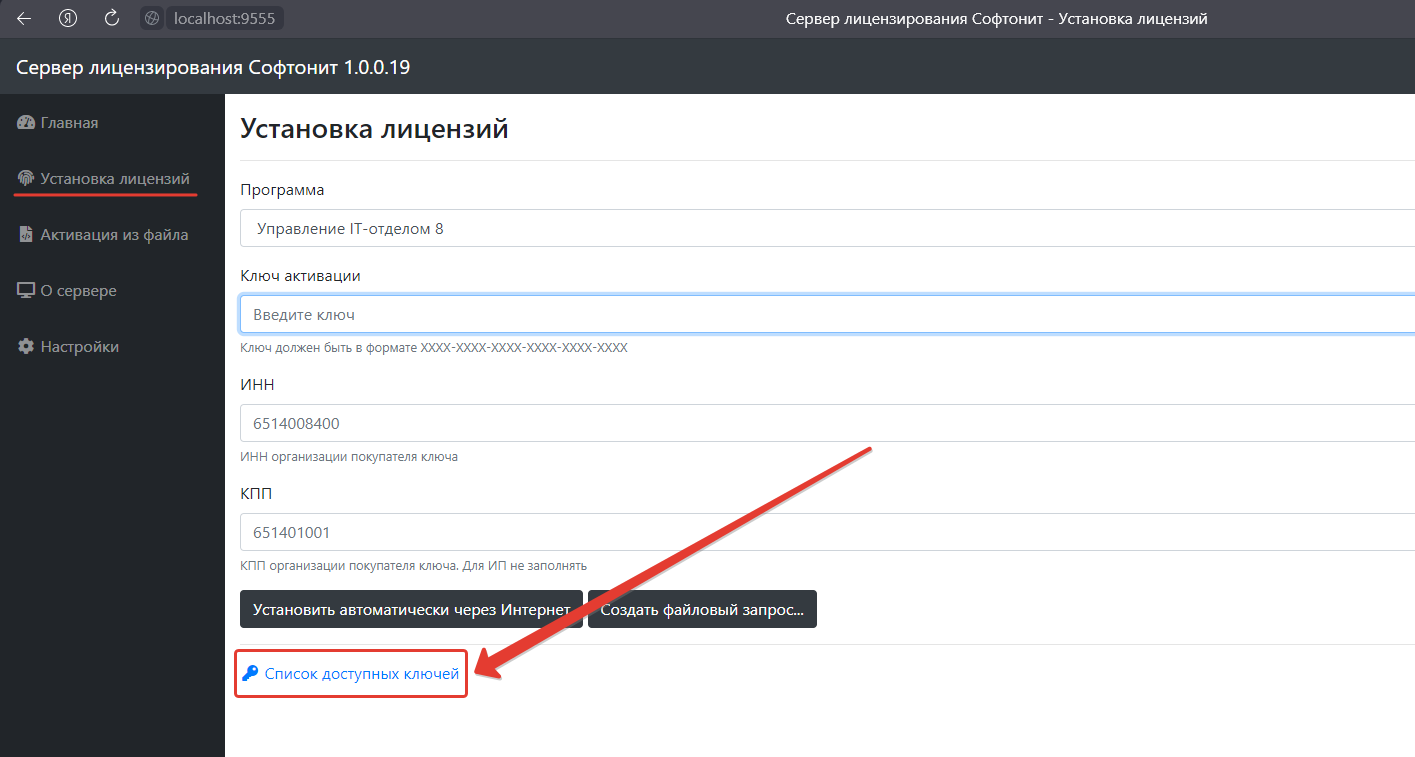This screenshot has width=1415, height=757.
Task: Click the Создать файловый запрос button
Action: [x=702, y=609]
